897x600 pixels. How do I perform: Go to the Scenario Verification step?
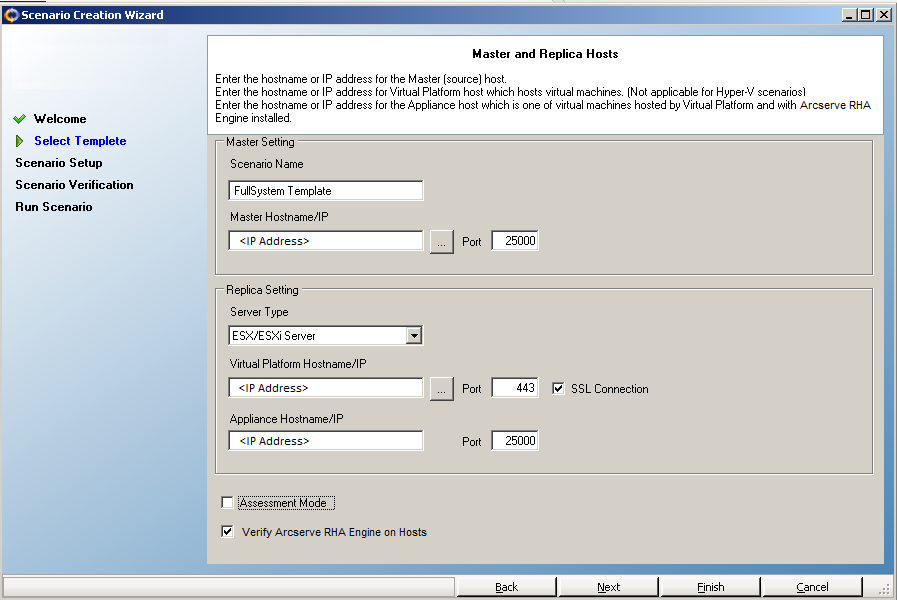(x=74, y=185)
